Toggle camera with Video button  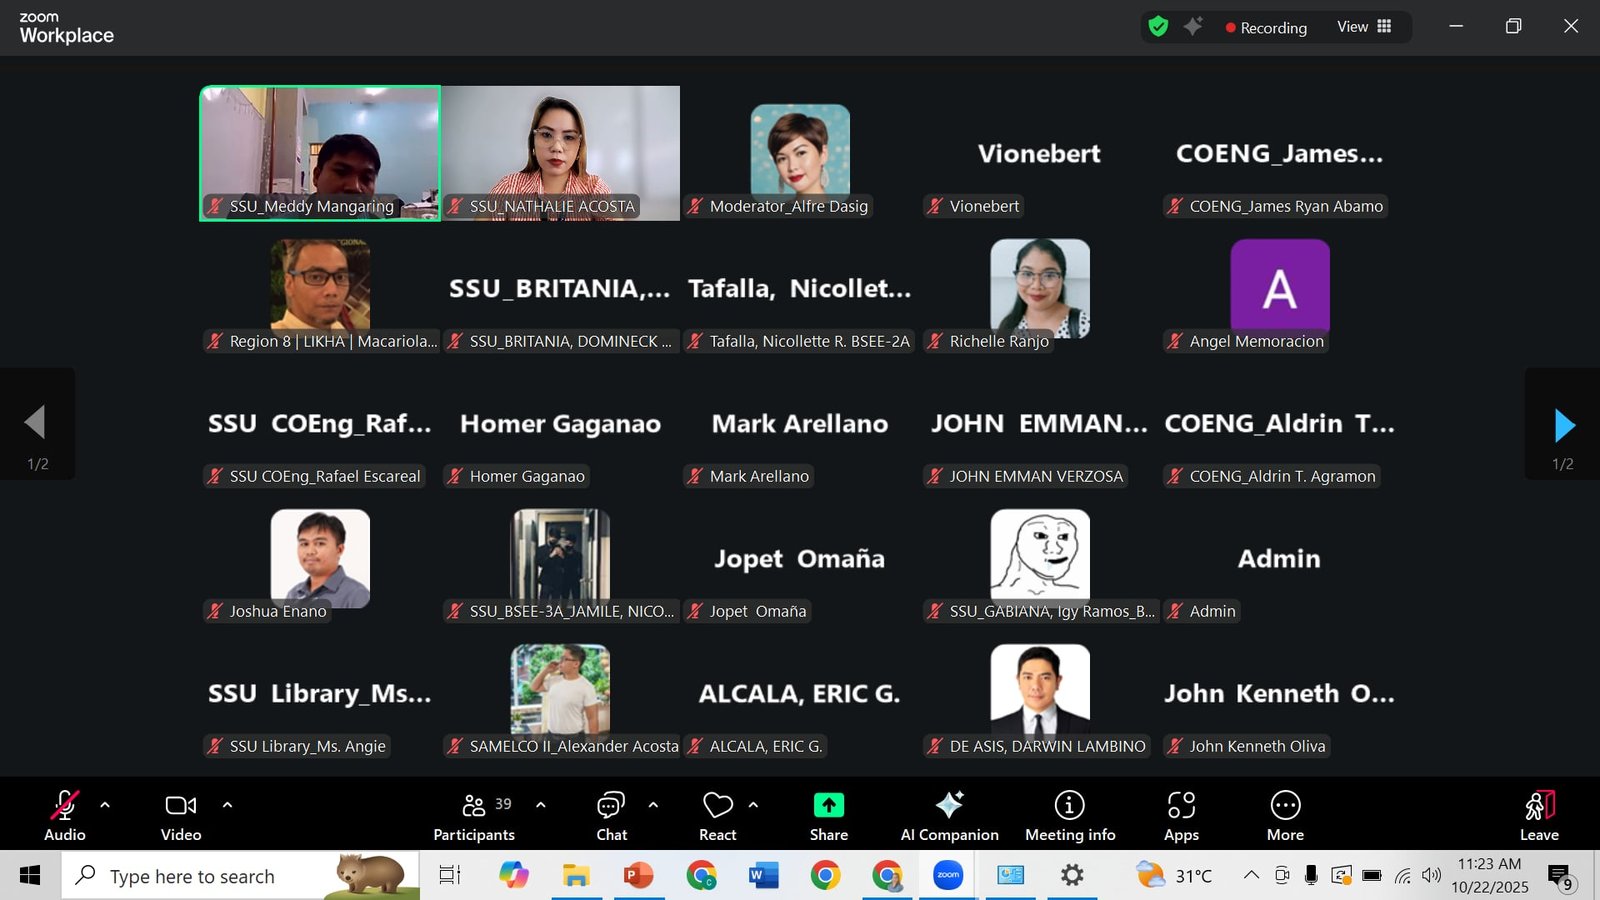point(181,815)
